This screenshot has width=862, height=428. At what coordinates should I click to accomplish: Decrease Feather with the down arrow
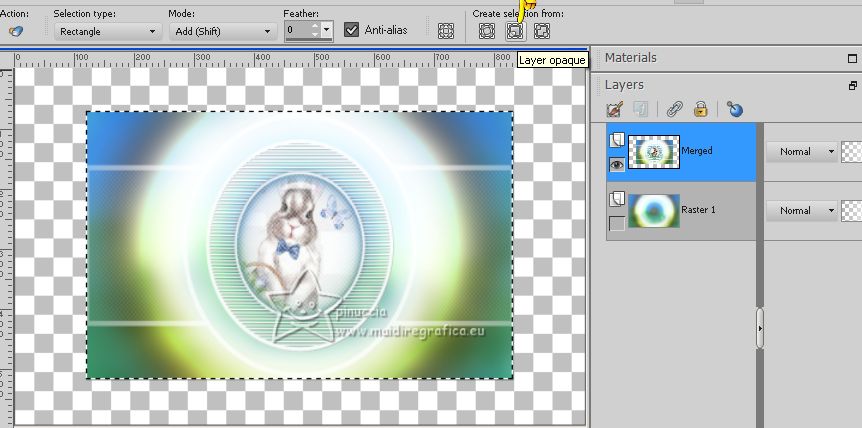pyautogui.click(x=315, y=34)
